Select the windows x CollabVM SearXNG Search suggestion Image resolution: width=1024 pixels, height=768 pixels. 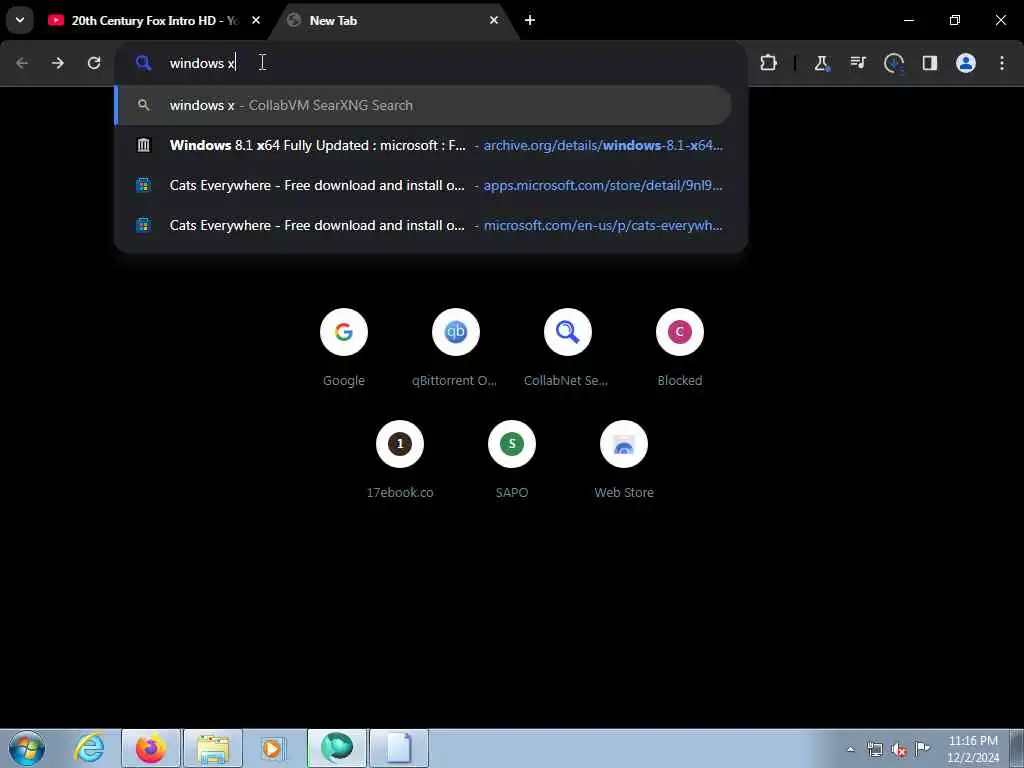(x=423, y=105)
